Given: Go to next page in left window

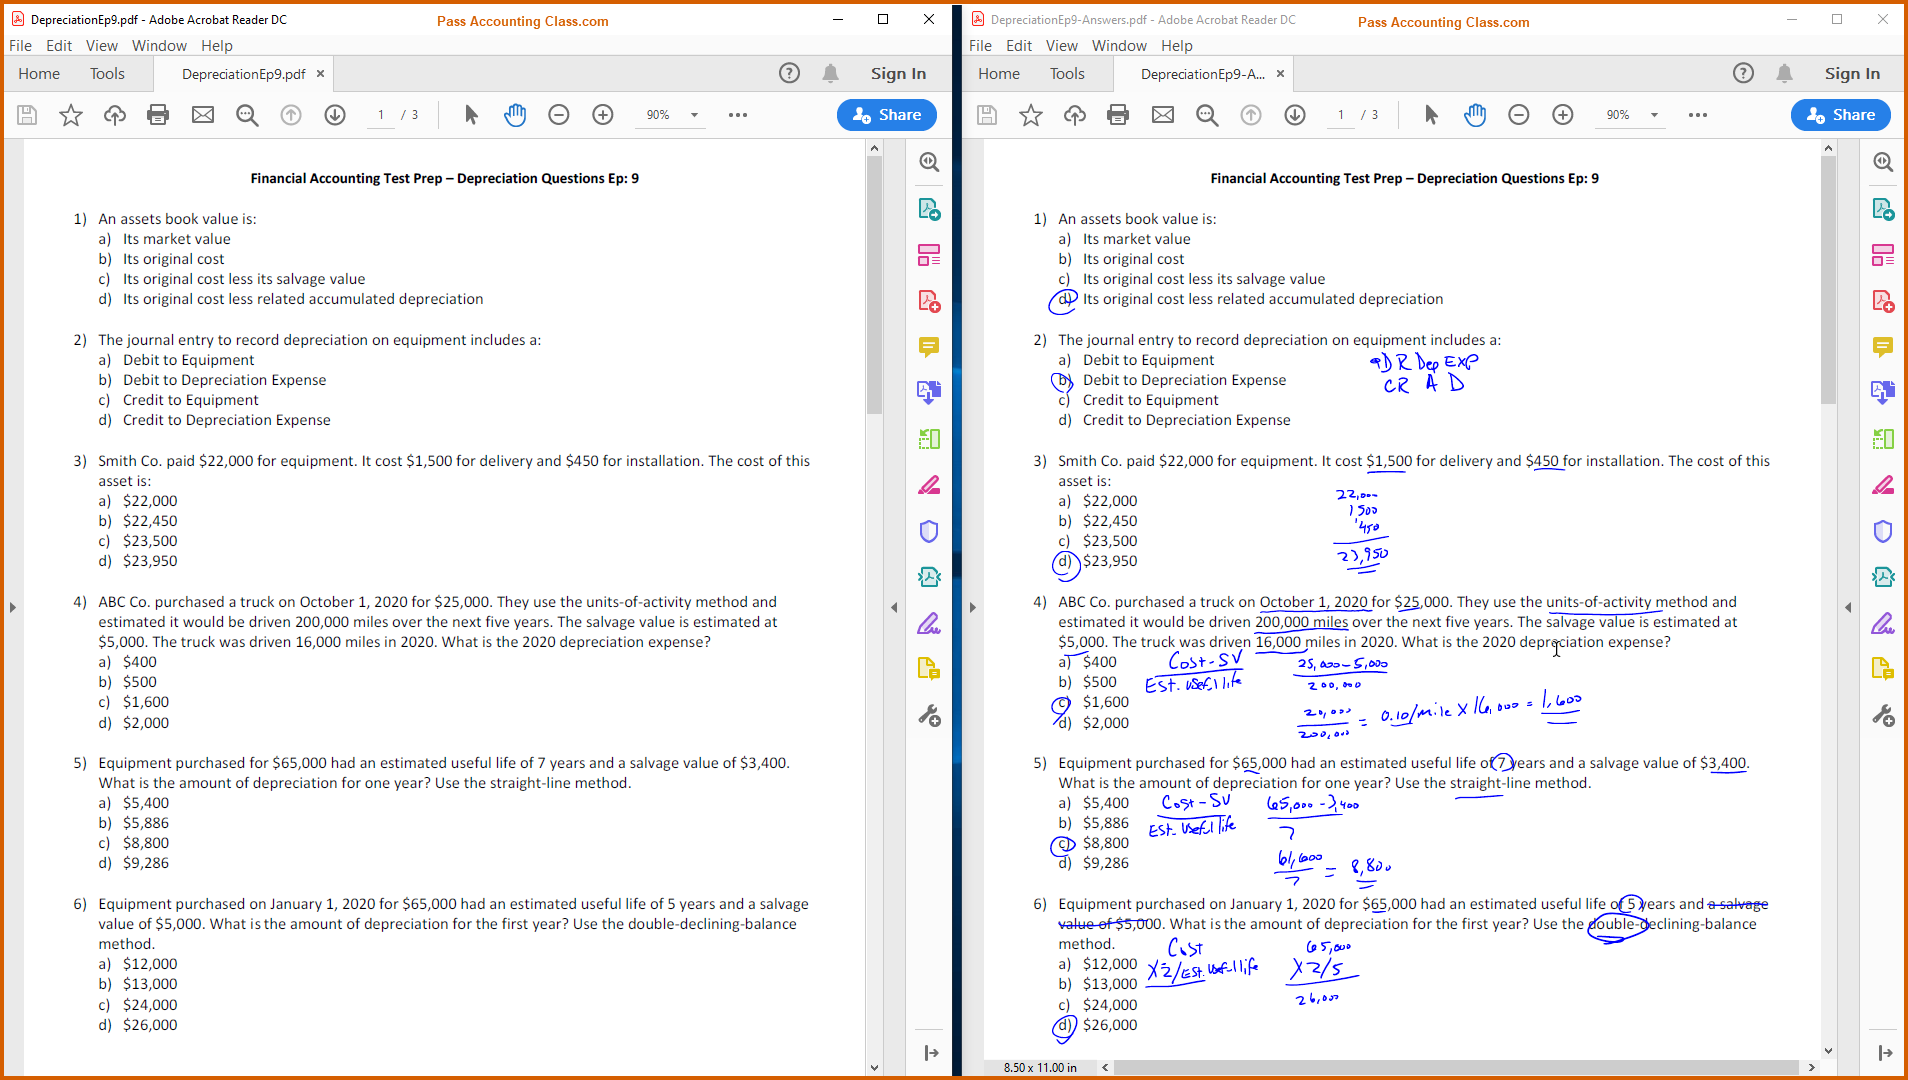Looking at the screenshot, I should (335, 115).
